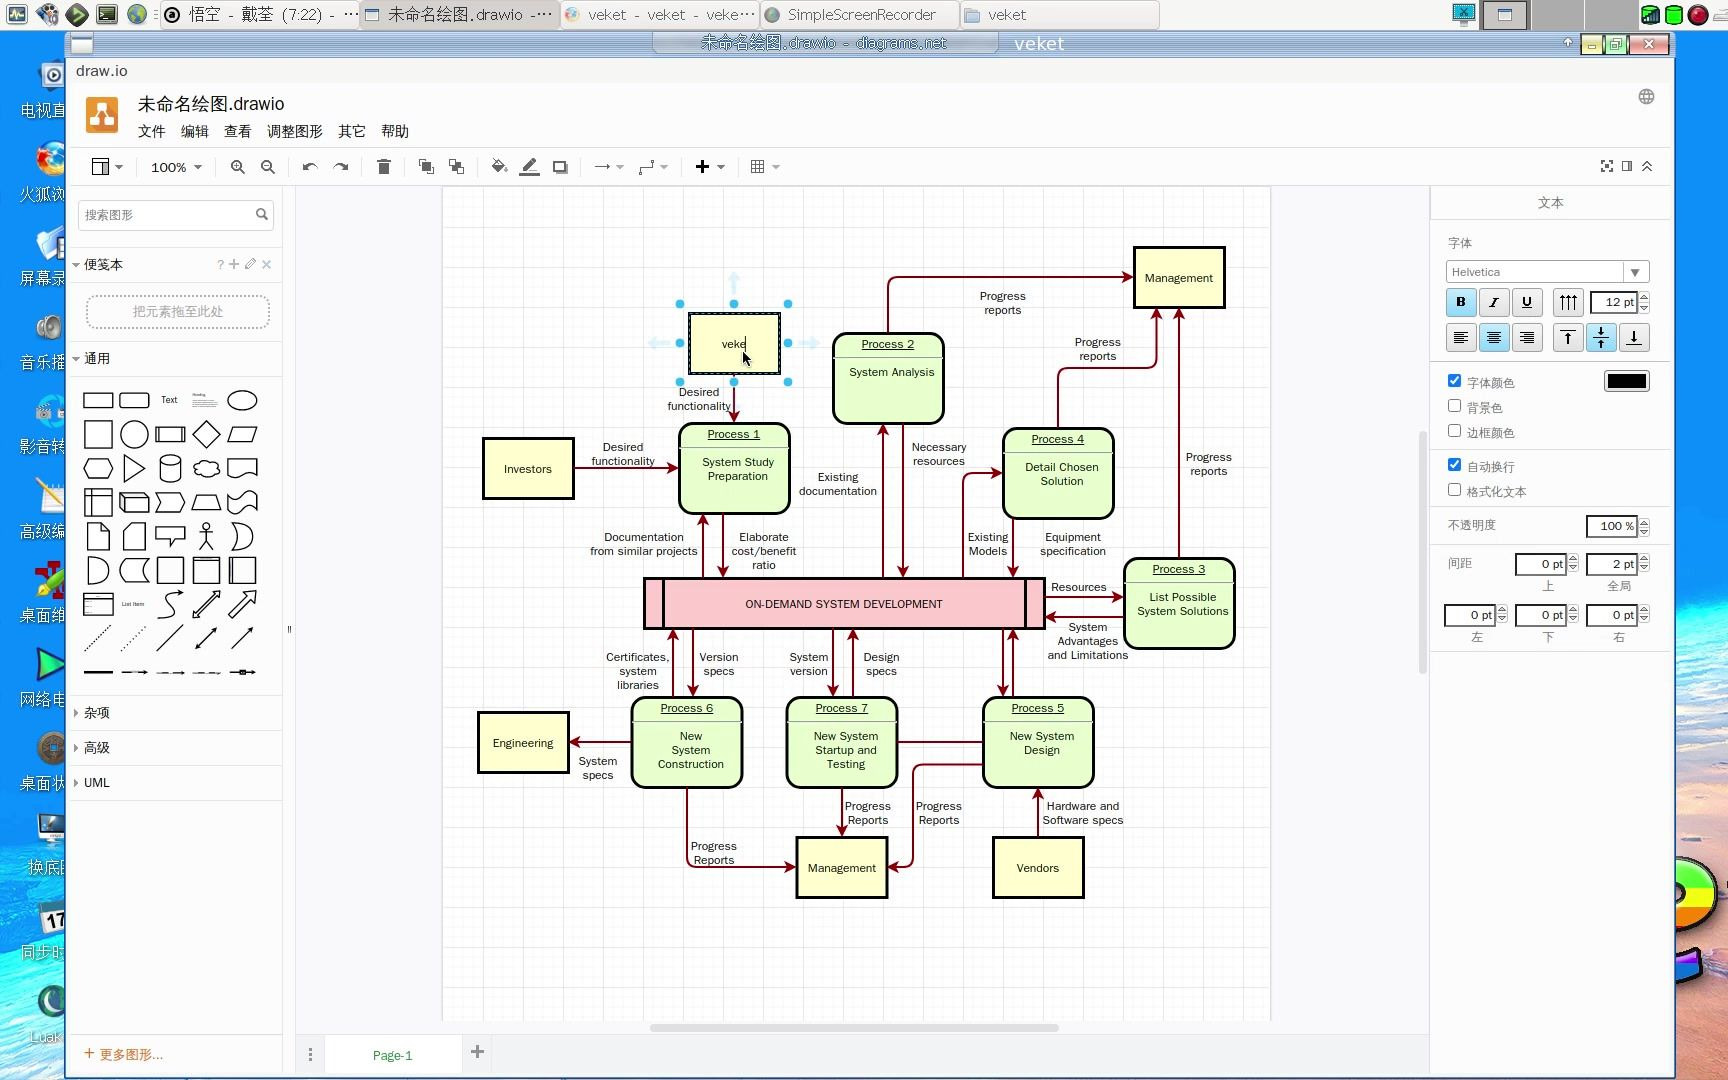Switch to the Page-1 tab
The image size is (1728, 1080).
tap(392, 1055)
